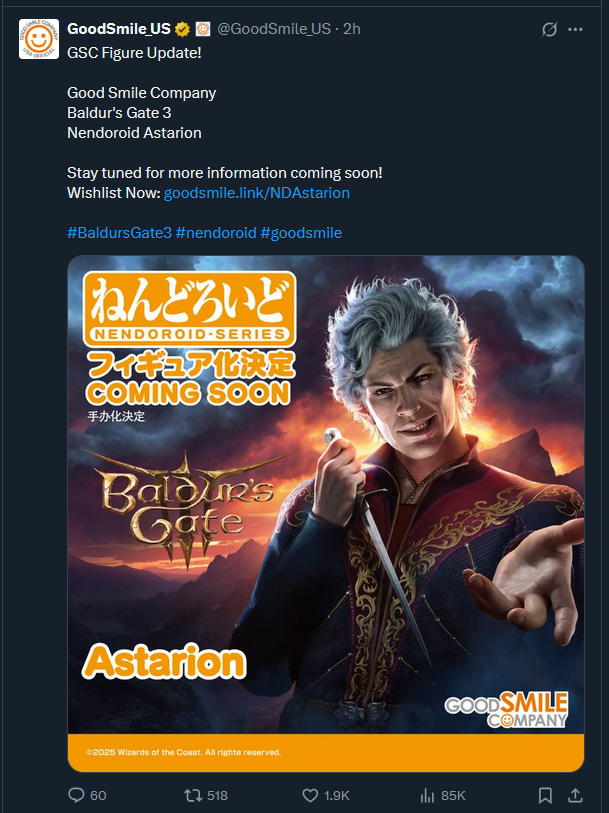Click the reply icon with 60 comments
This screenshot has height=813, width=609.
87,795
